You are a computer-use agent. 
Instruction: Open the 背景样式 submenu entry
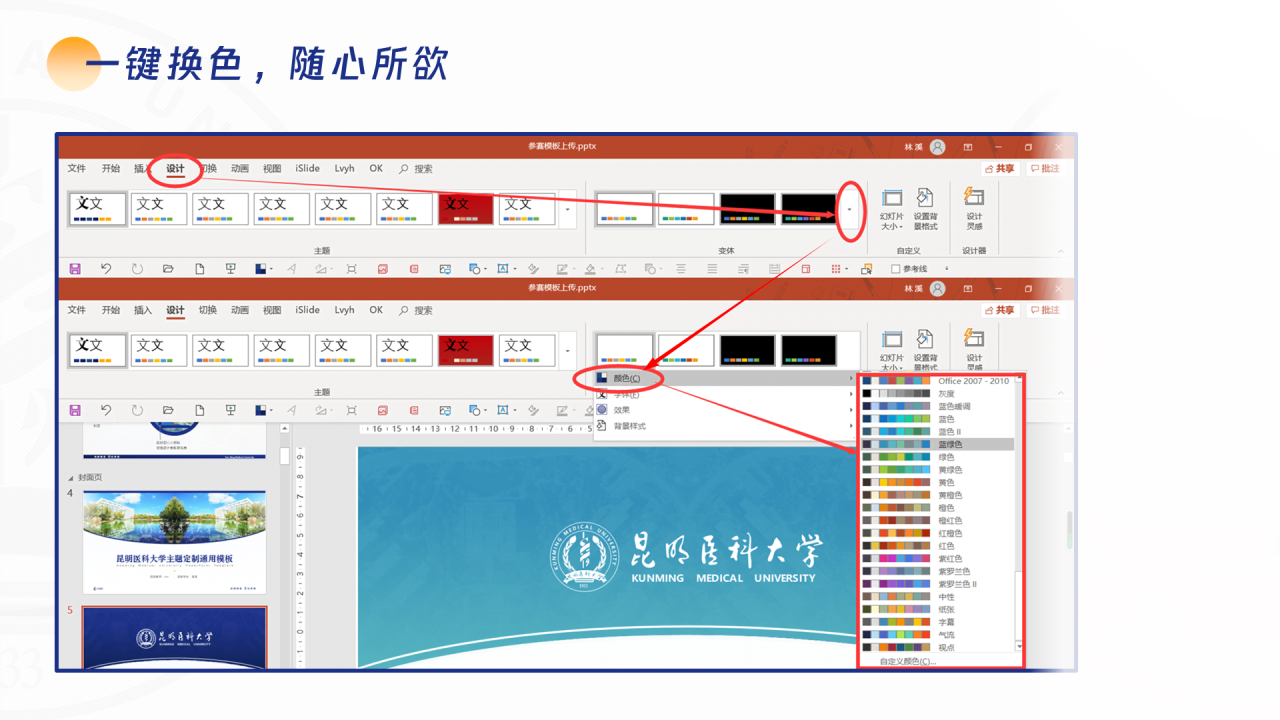pyautogui.click(x=725, y=426)
